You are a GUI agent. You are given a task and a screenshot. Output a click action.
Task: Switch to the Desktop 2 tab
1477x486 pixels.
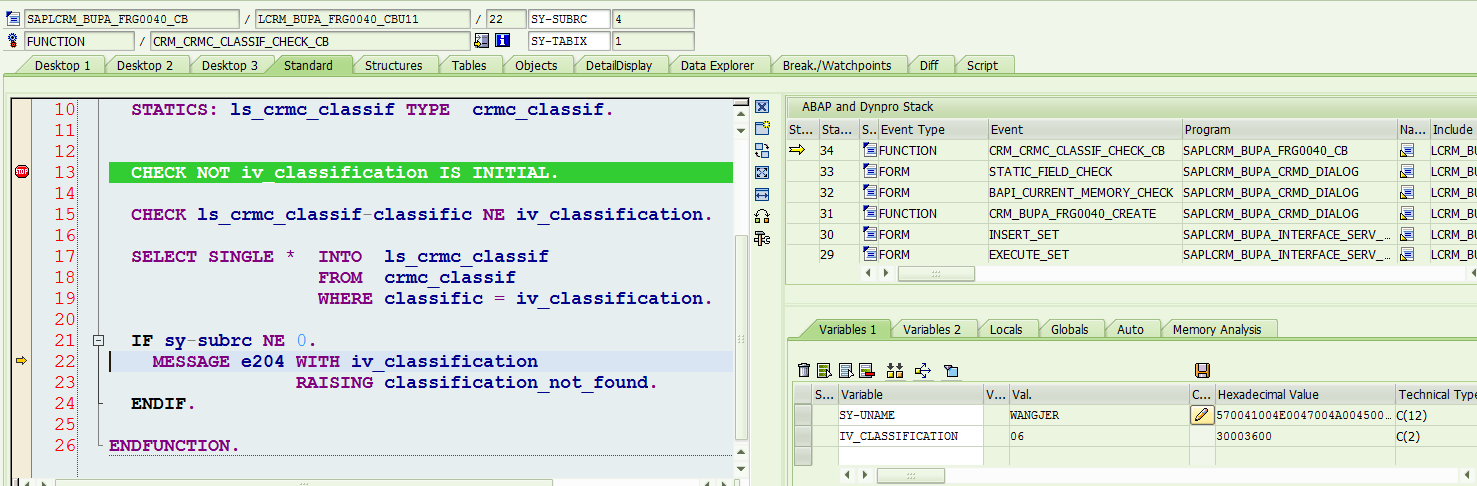(145, 65)
